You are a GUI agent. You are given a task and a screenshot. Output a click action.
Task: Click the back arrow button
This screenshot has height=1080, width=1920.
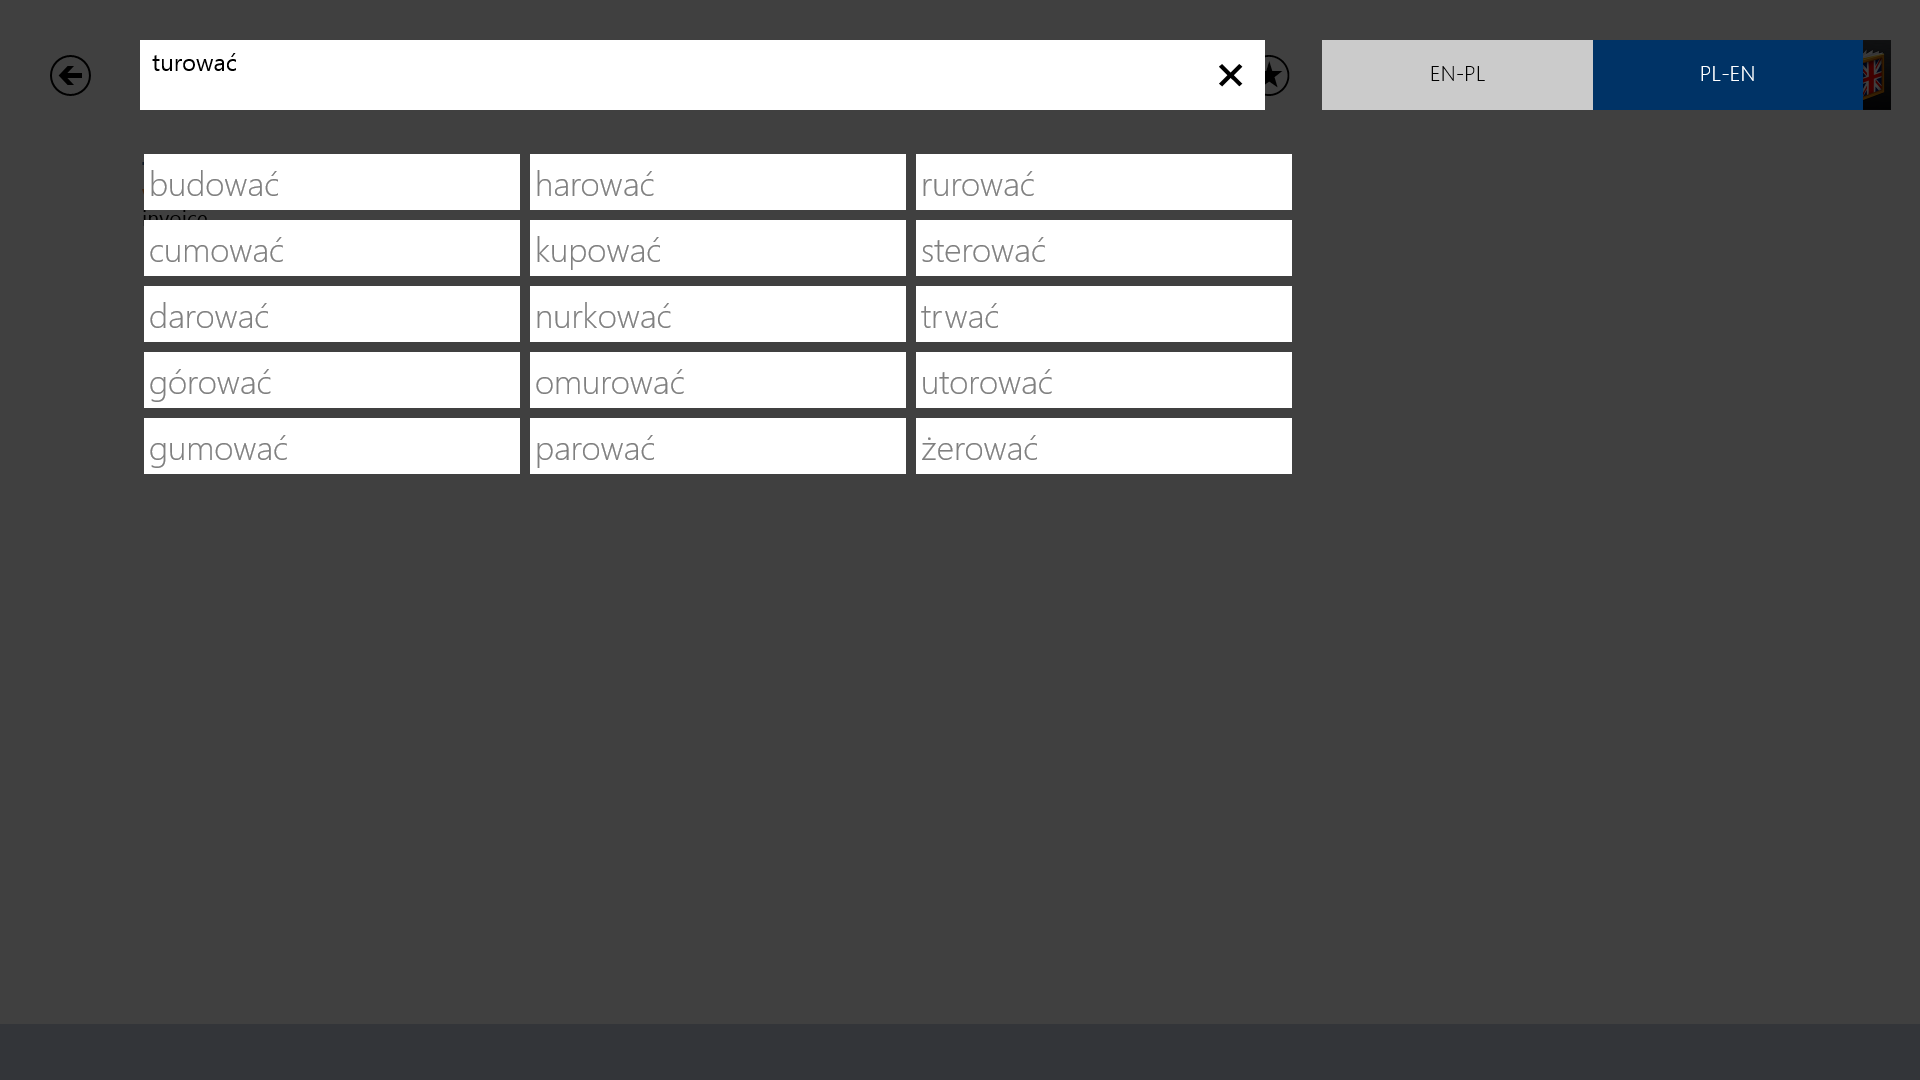(x=70, y=75)
